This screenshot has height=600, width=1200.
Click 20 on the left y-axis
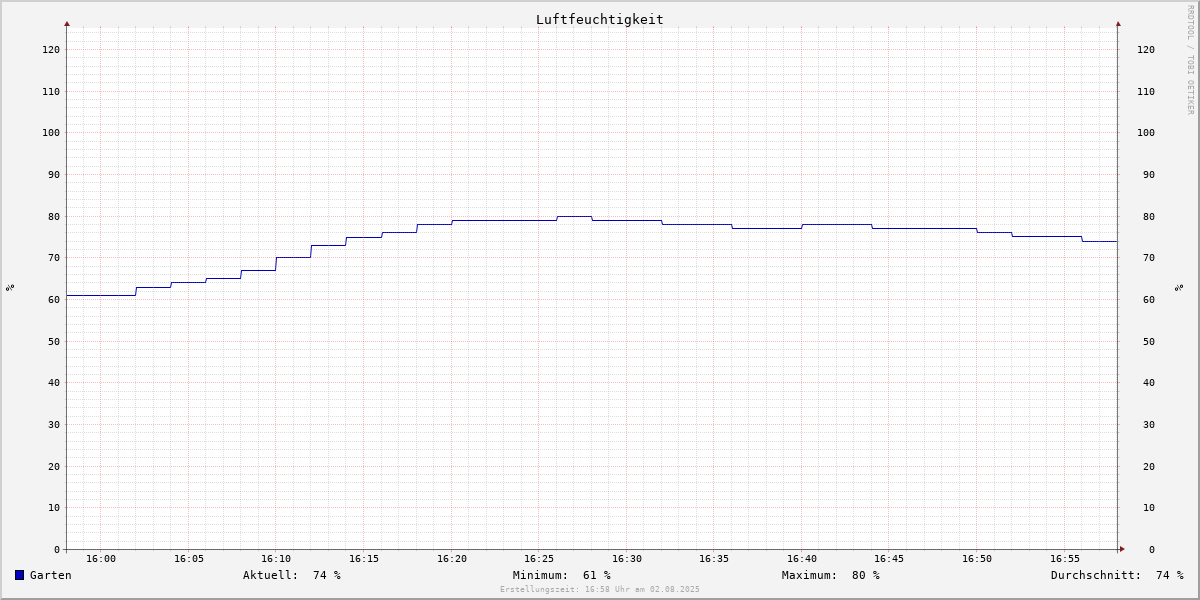click(x=54, y=466)
